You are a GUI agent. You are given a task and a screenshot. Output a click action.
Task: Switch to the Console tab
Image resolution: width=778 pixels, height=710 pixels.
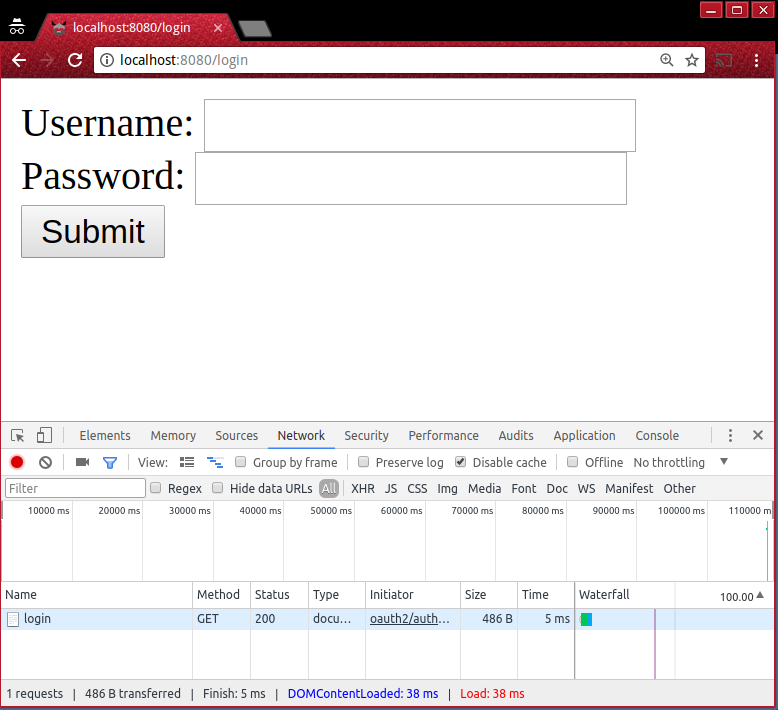point(657,436)
